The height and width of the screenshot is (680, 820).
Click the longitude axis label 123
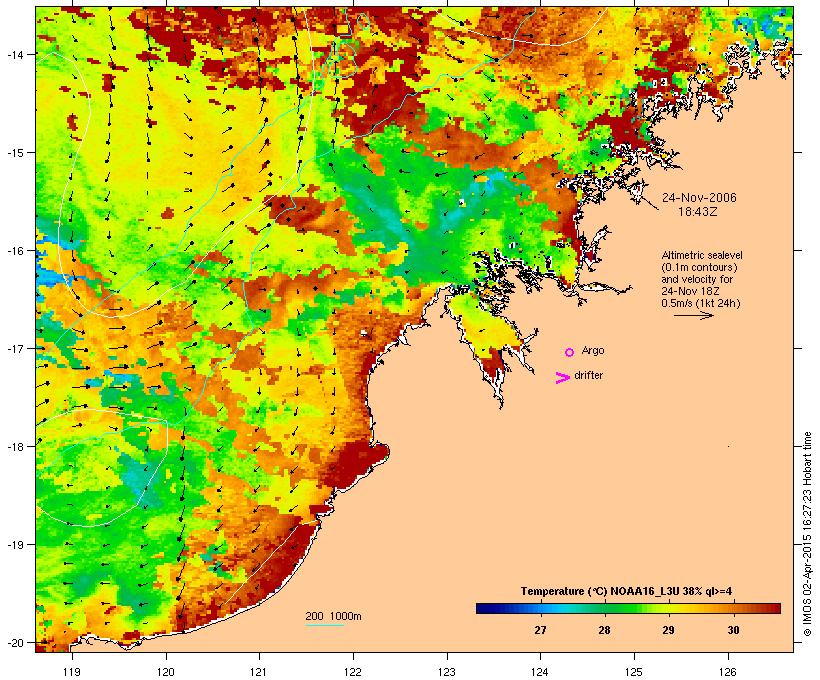pyautogui.click(x=447, y=672)
